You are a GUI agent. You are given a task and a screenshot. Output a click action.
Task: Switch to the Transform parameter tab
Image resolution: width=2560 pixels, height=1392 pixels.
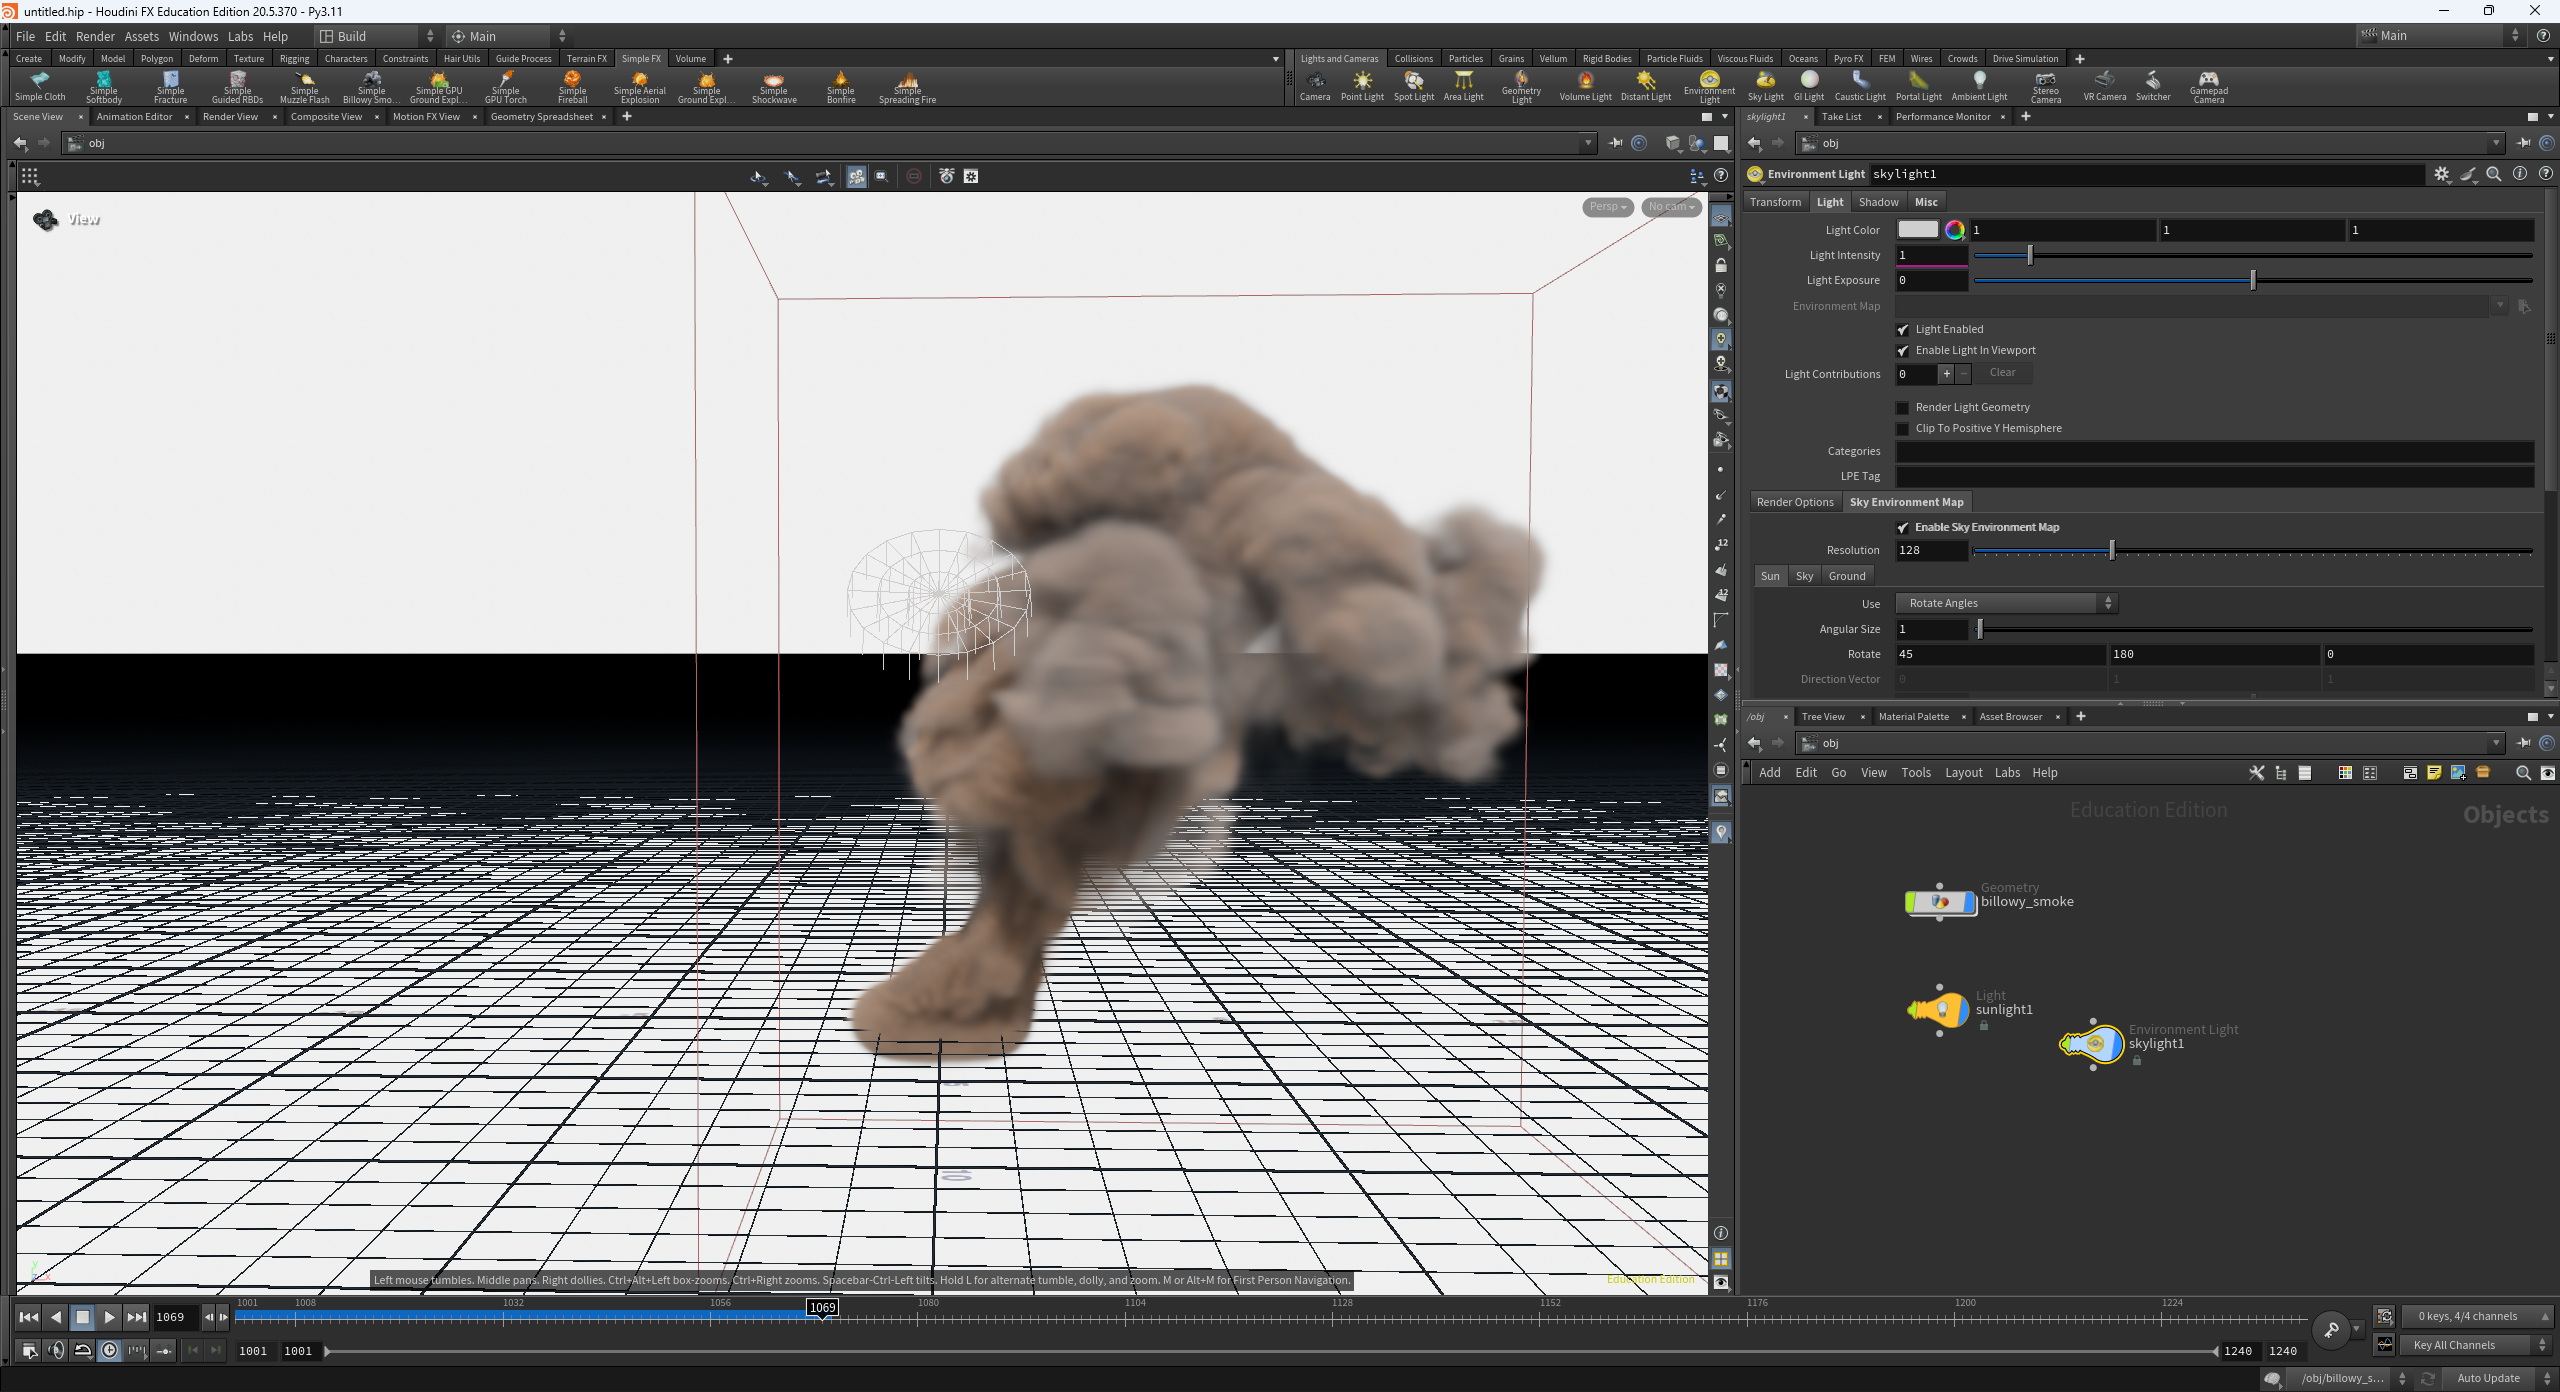point(1775,202)
